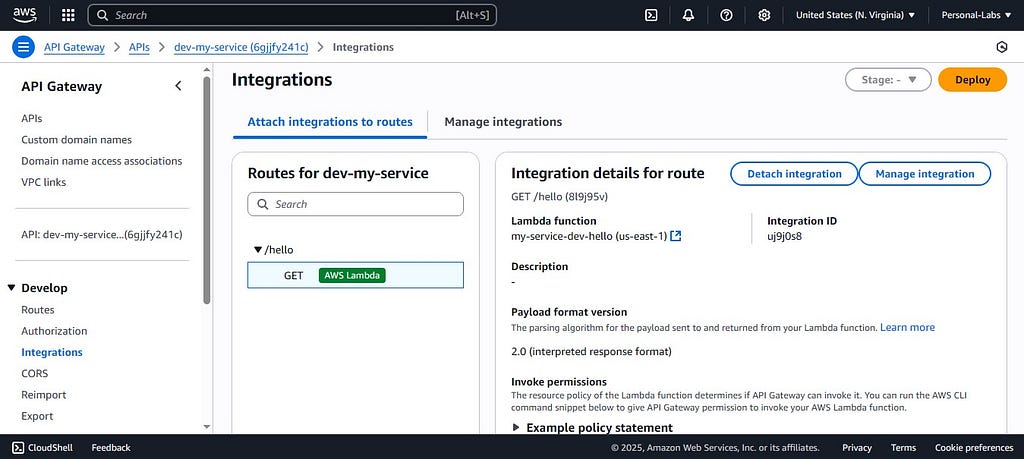Collapse the Develop section
Screen dimensions: 1024x459
point(11,288)
